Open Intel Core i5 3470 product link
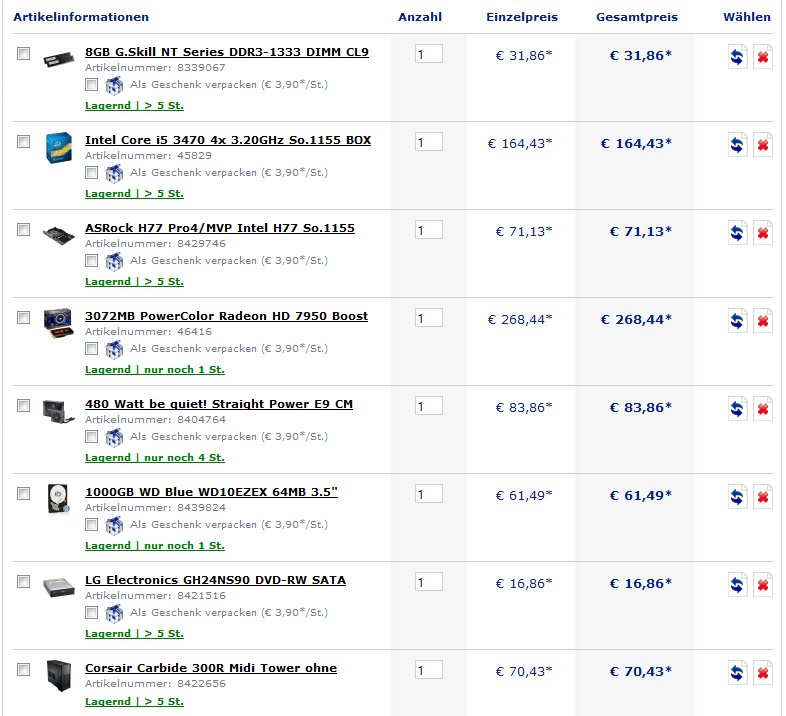The image size is (786, 716). (228, 140)
